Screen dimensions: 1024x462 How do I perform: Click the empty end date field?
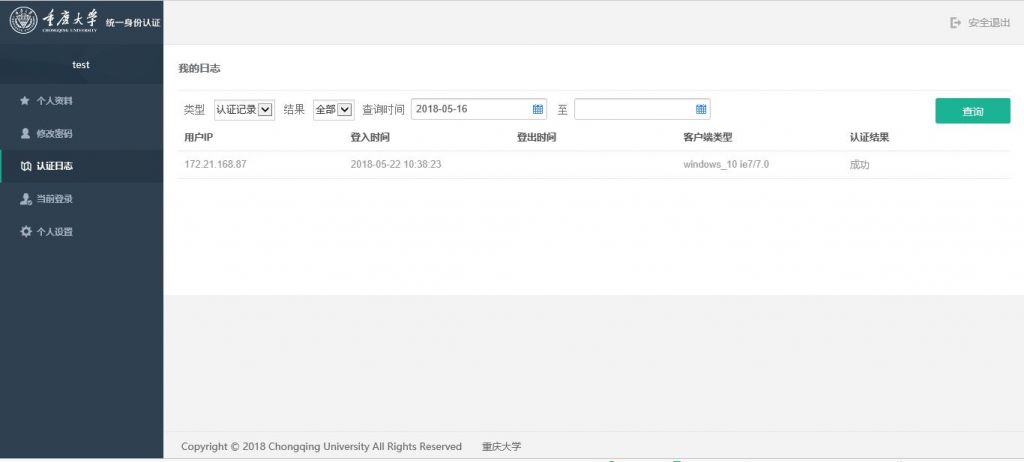click(633, 109)
